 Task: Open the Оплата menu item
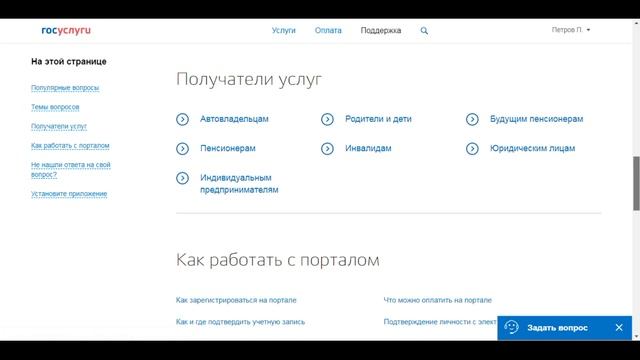coord(328,30)
